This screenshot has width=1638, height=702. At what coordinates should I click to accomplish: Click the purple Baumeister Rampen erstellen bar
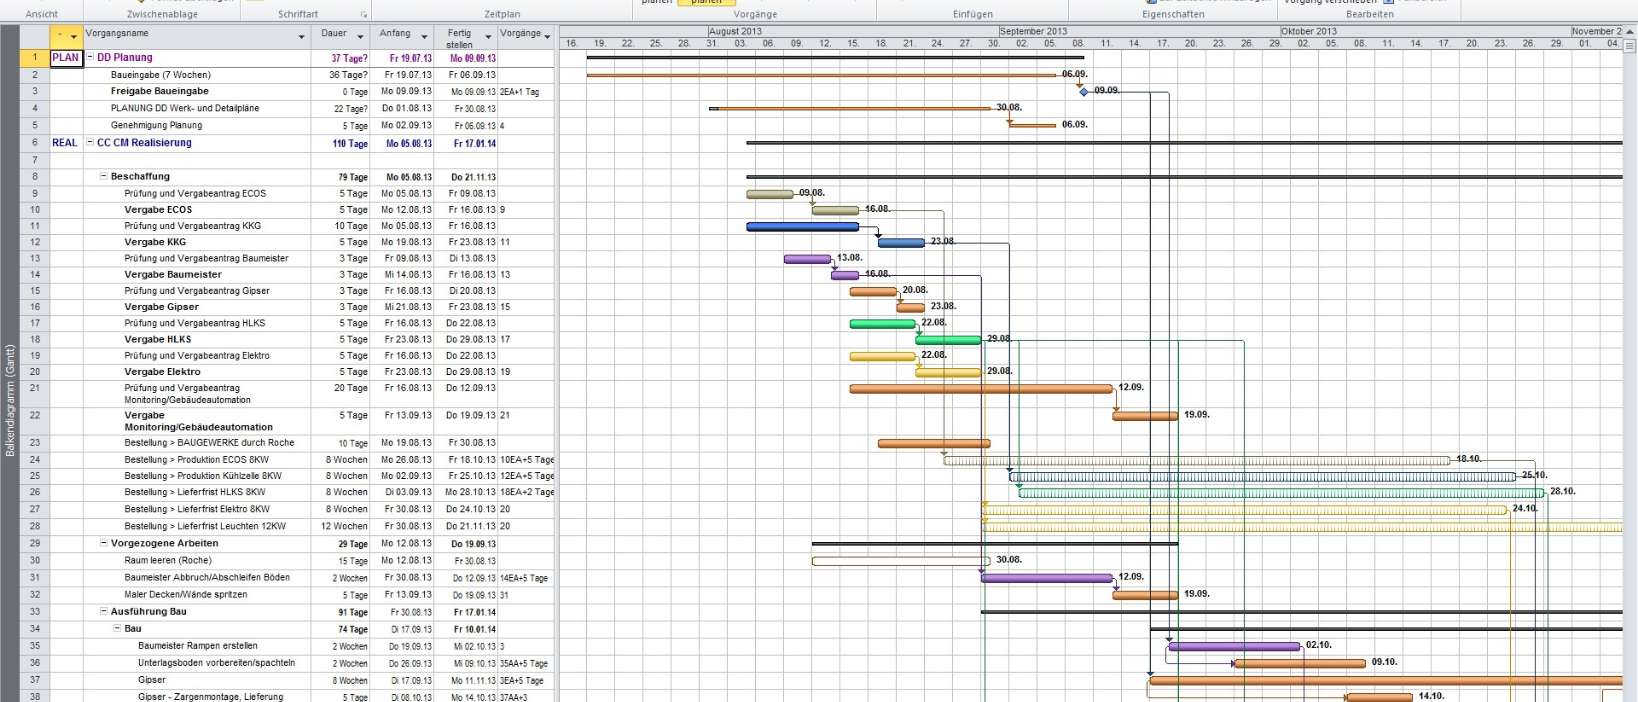[1234, 646]
